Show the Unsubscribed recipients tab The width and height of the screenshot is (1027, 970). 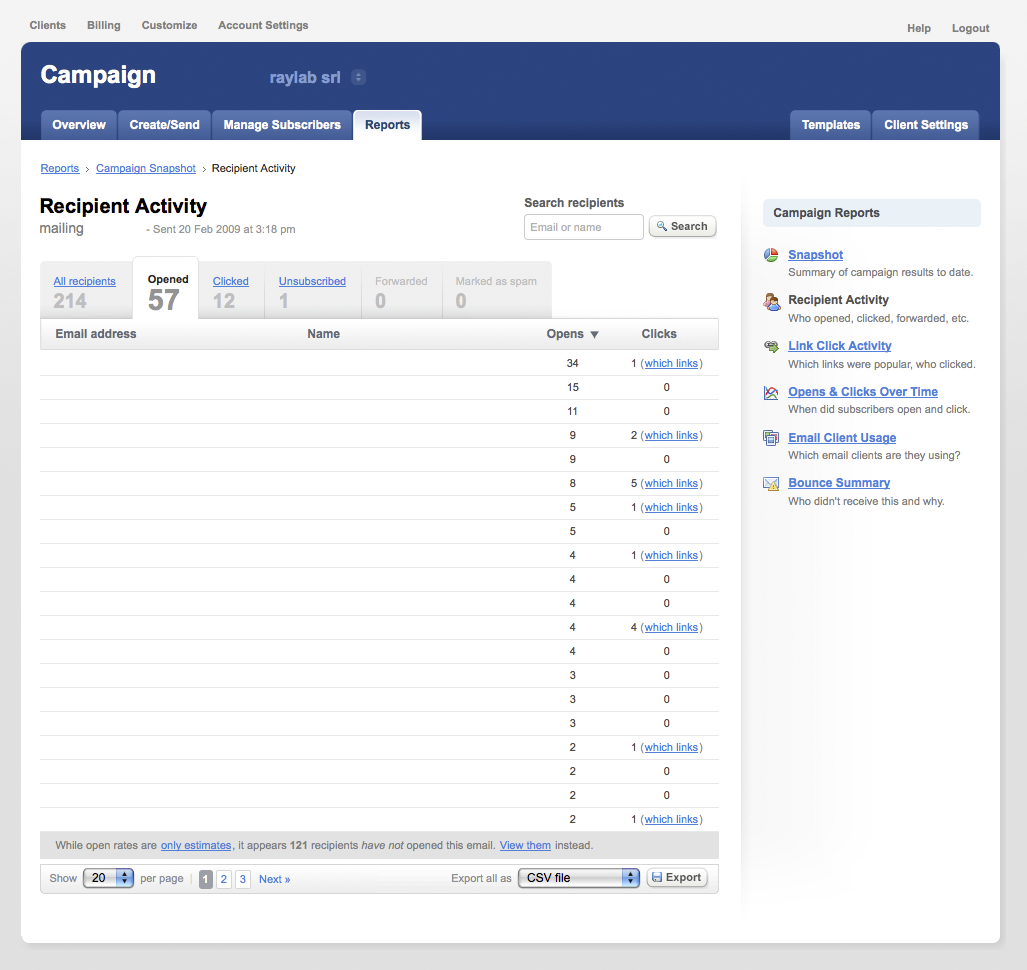tap(312, 282)
